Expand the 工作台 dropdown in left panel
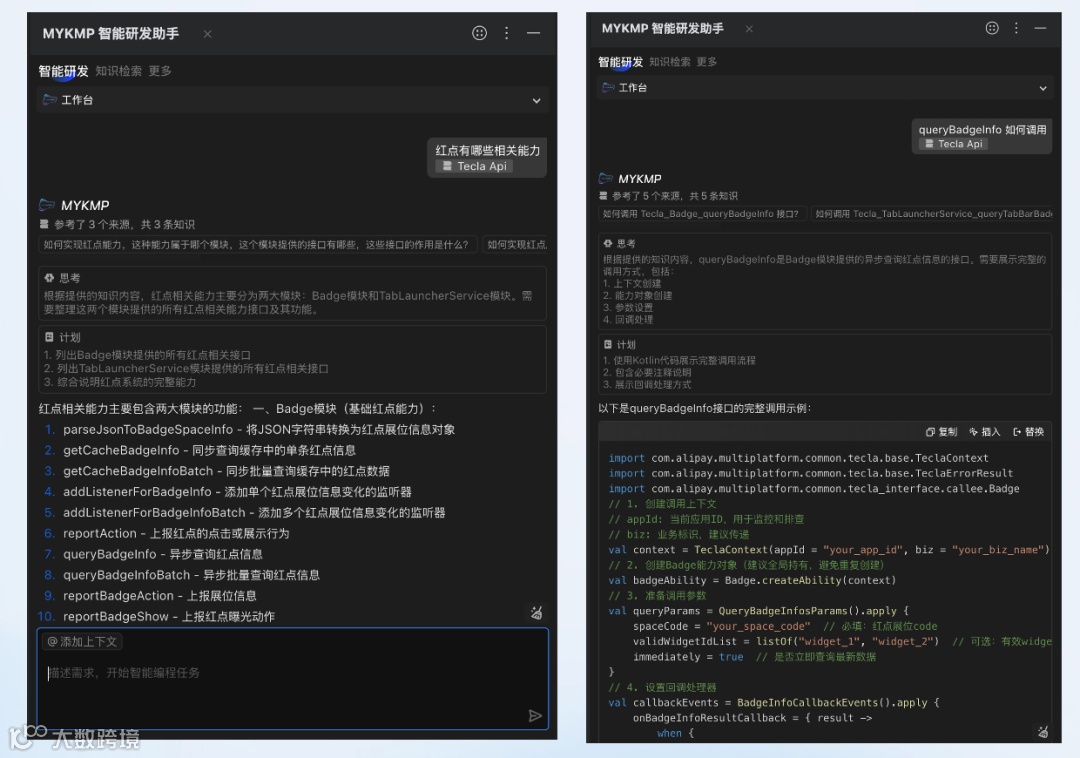 click(x=536, y=101)
